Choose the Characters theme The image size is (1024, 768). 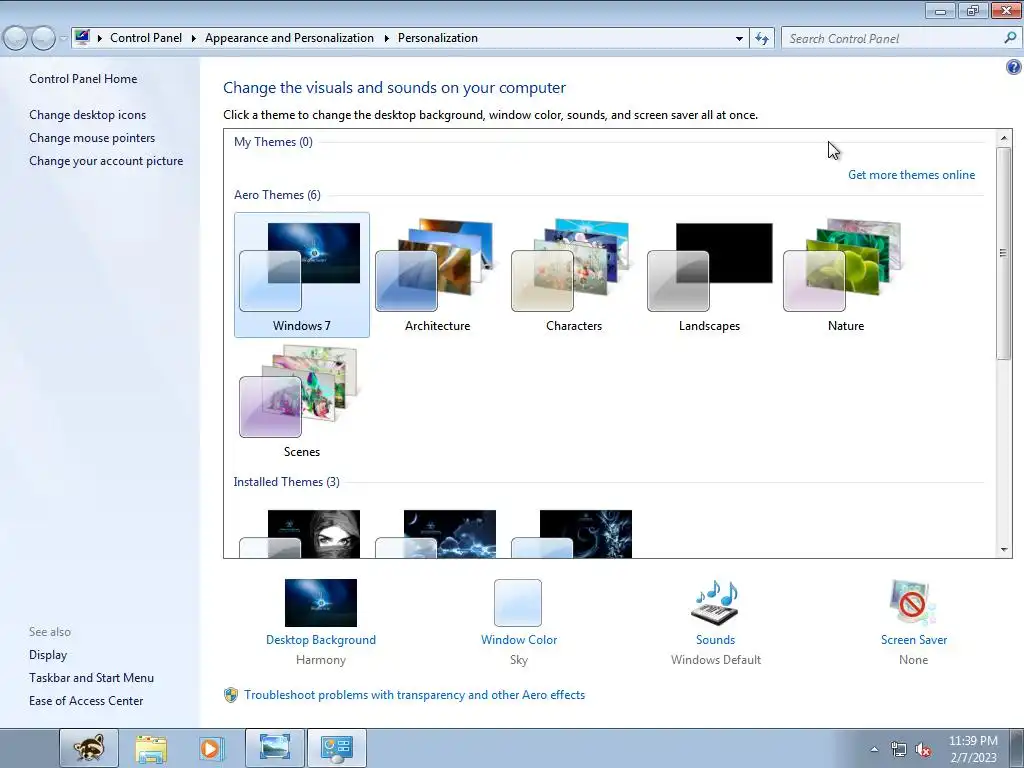(573, 275)
